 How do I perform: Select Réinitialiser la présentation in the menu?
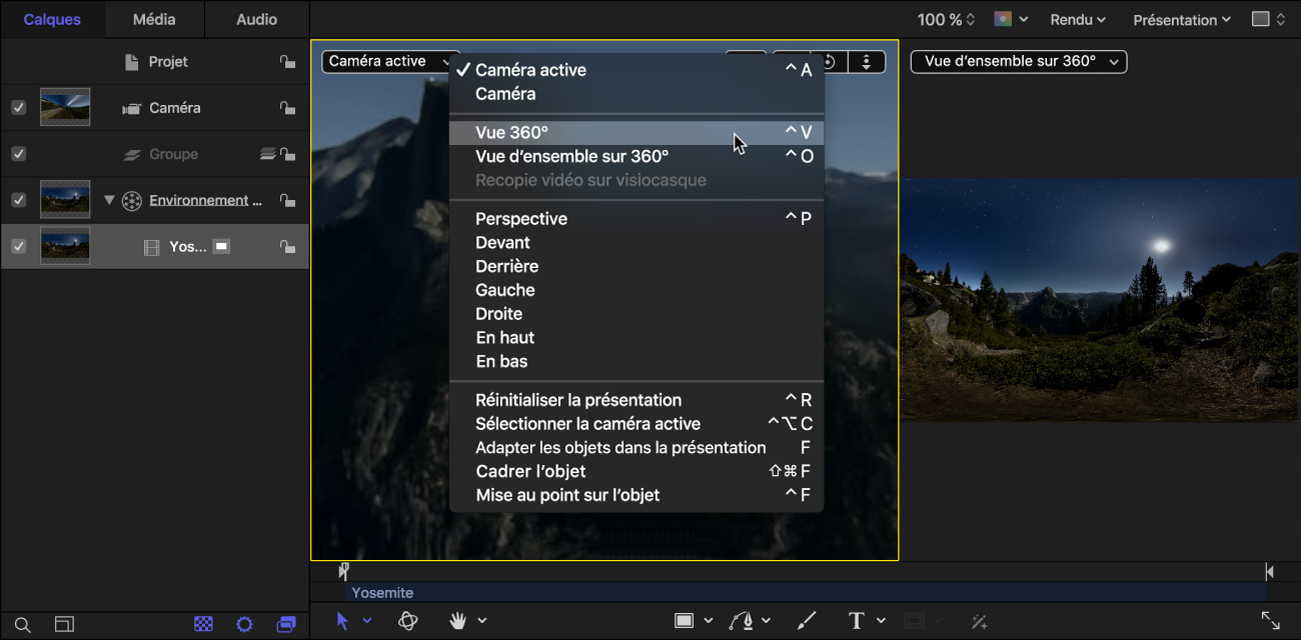click(579, 399)
